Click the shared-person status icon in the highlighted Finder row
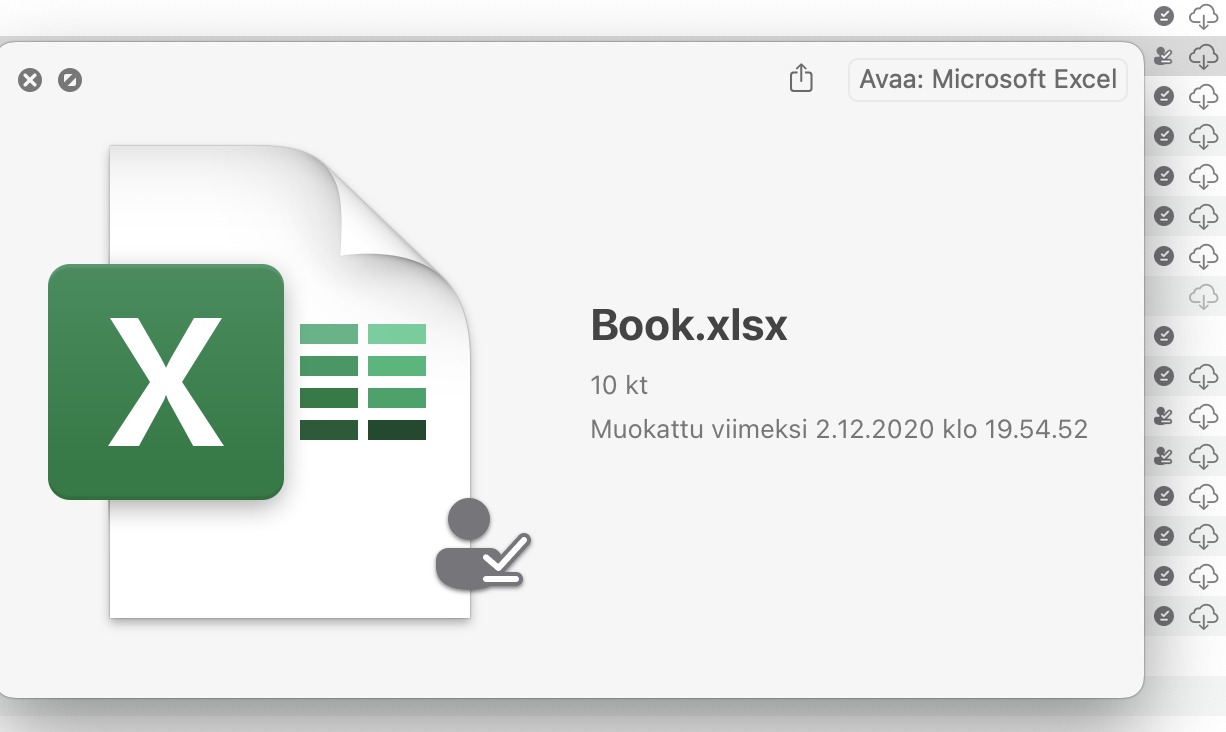This screenshot has width=1226, height=732. coord(1164,56)
